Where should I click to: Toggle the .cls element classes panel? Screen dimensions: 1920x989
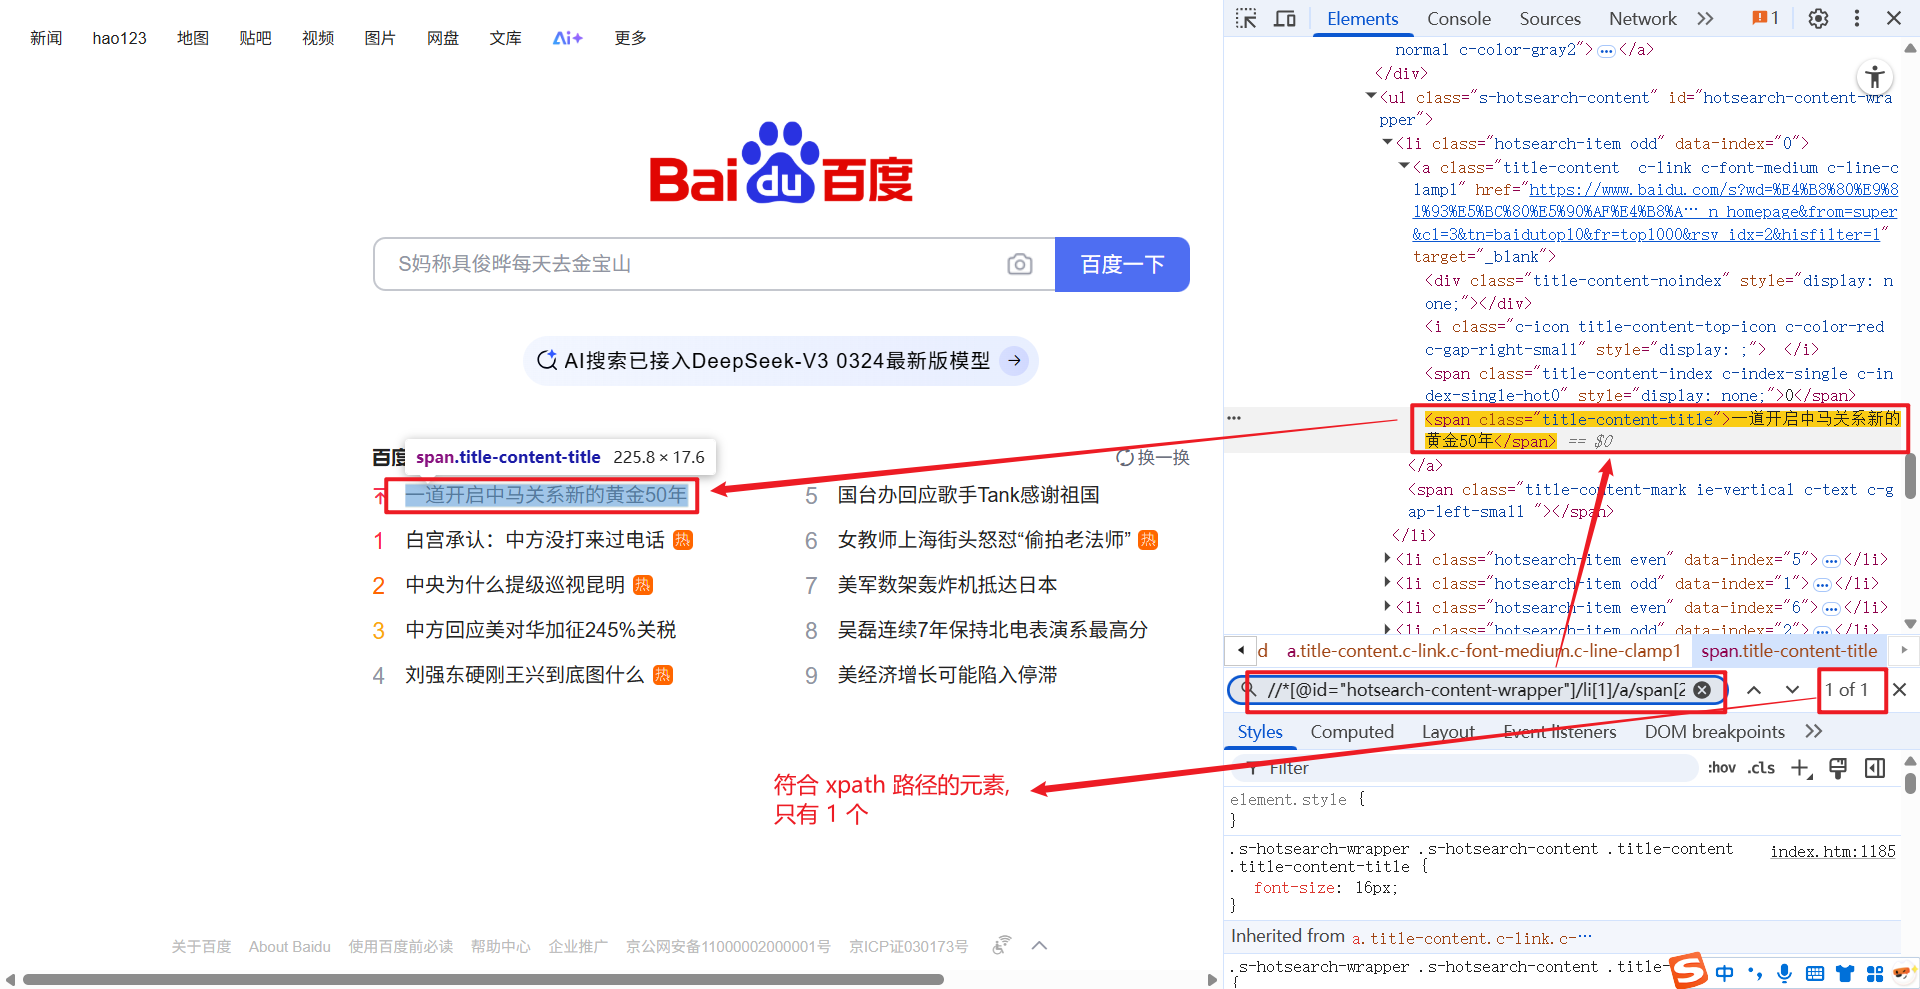1761,768
